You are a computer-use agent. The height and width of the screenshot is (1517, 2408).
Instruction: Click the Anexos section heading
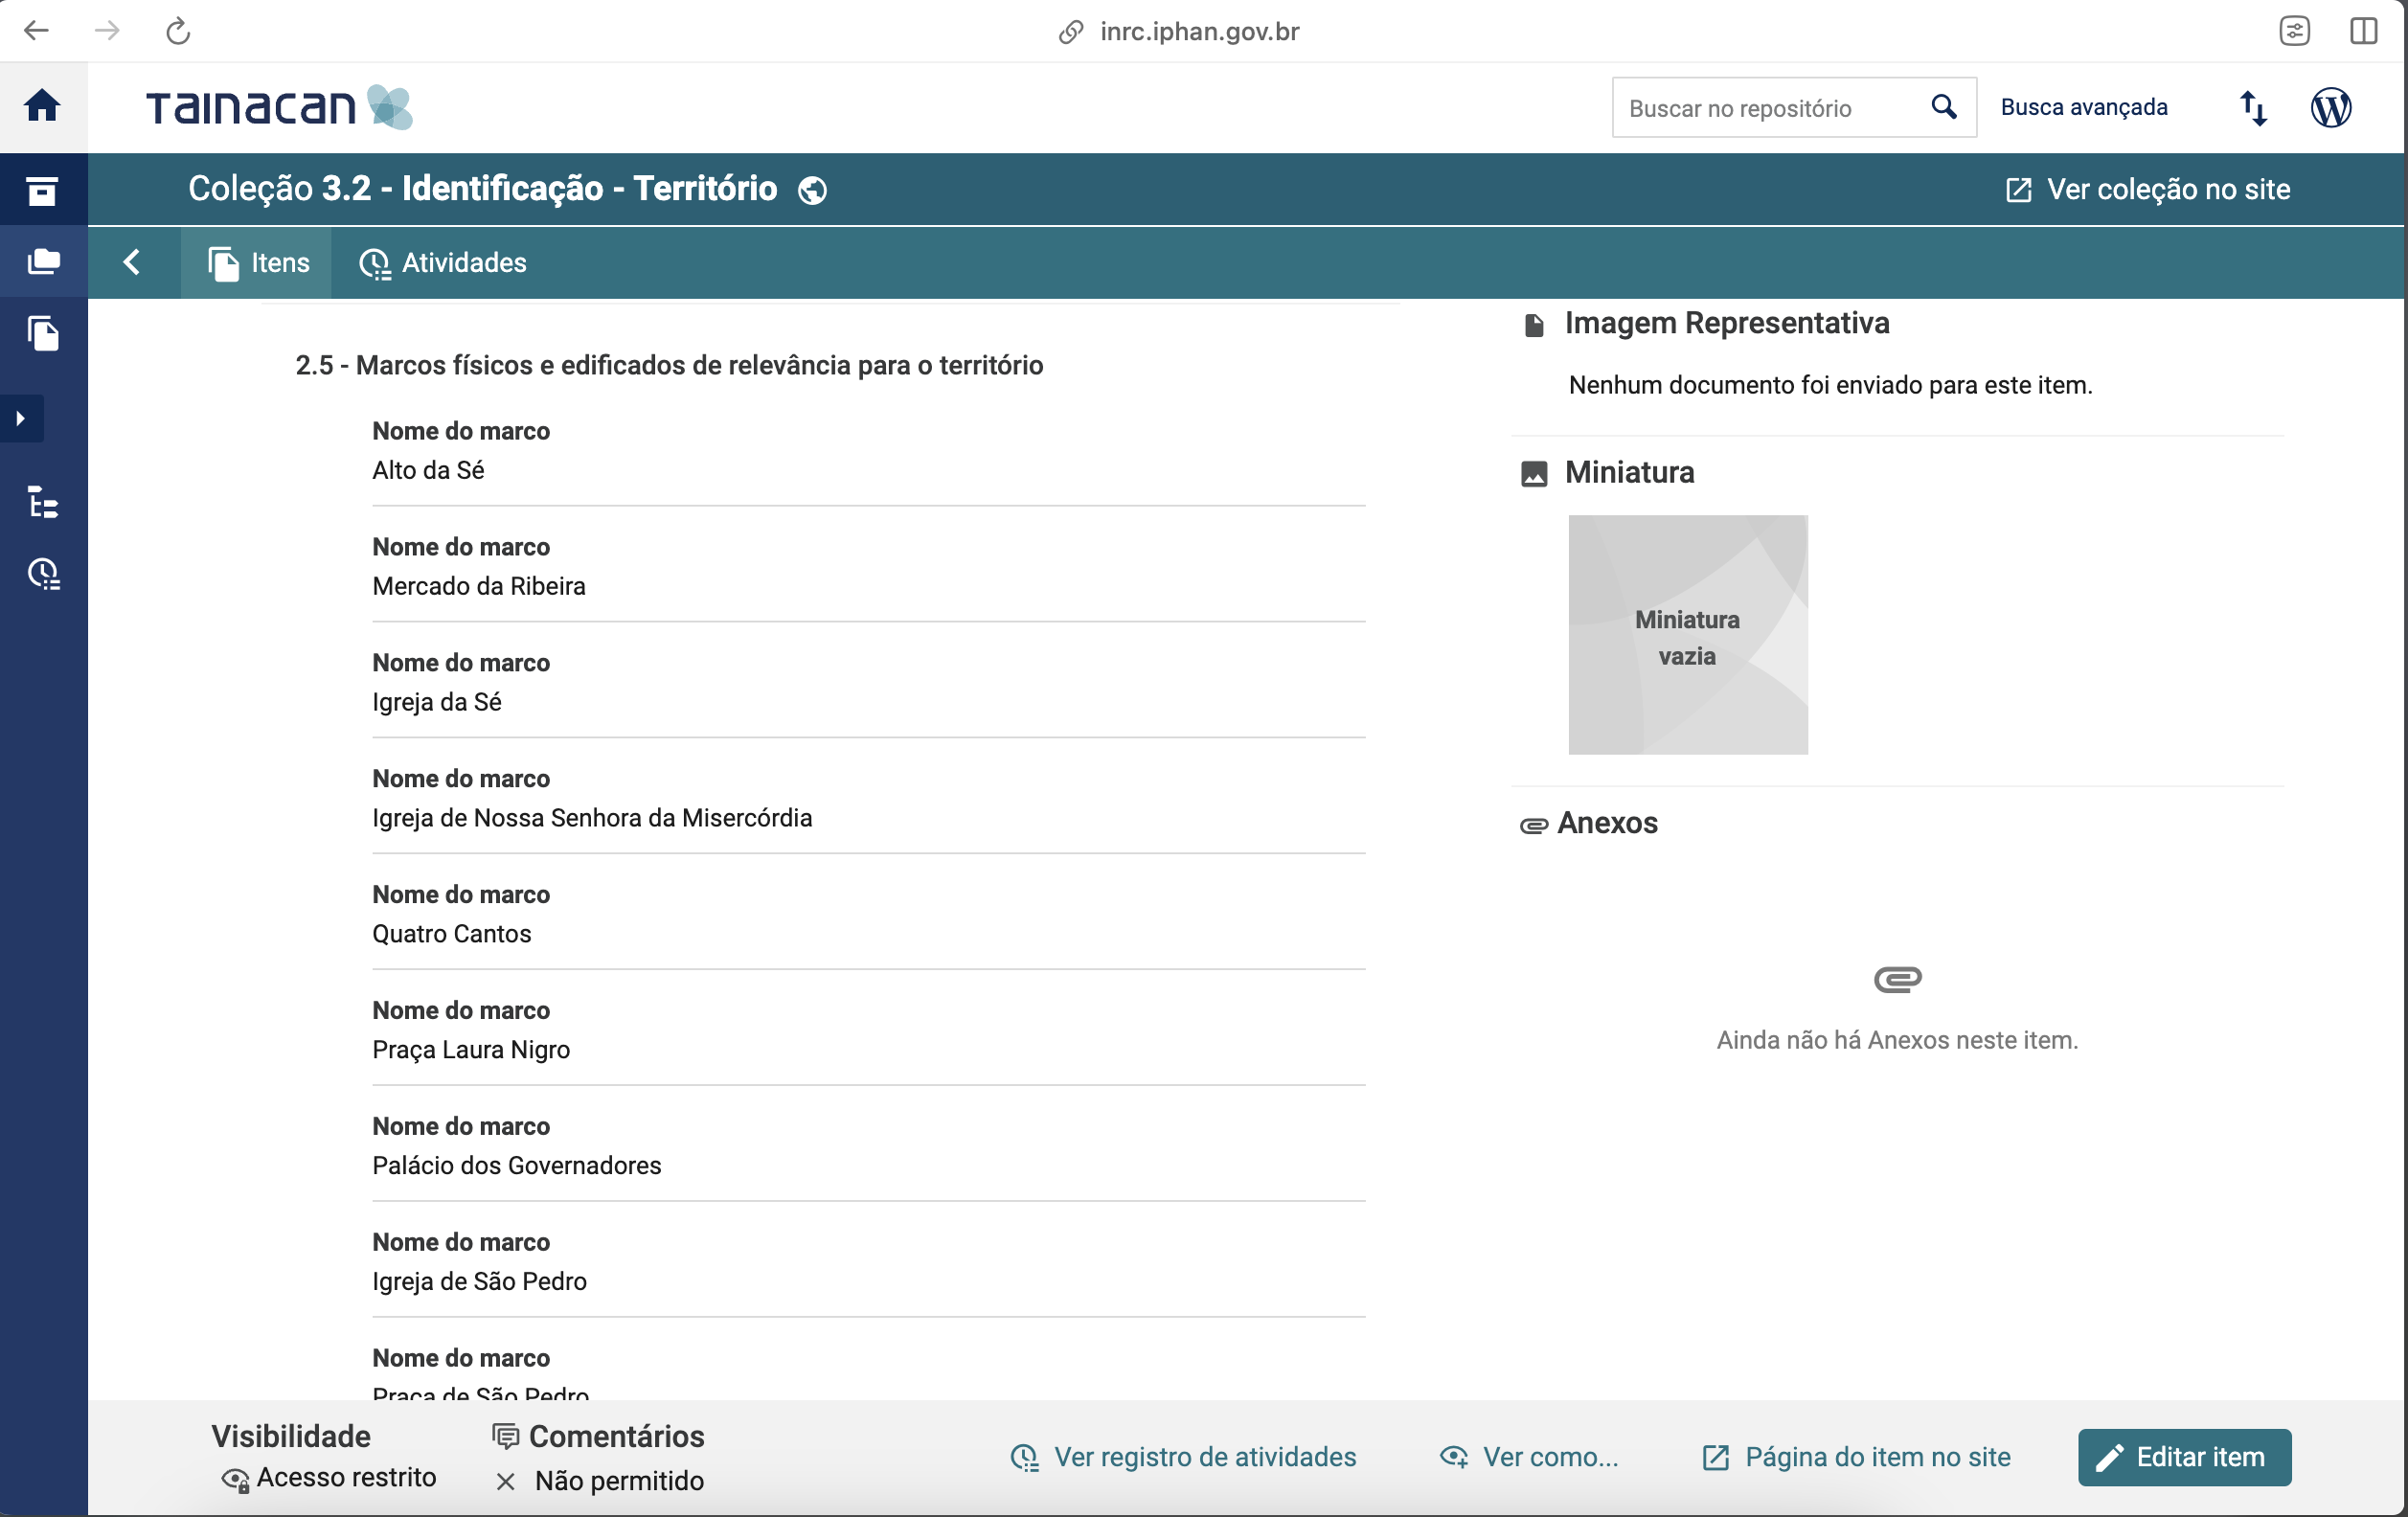click(x=1590, y=823)
